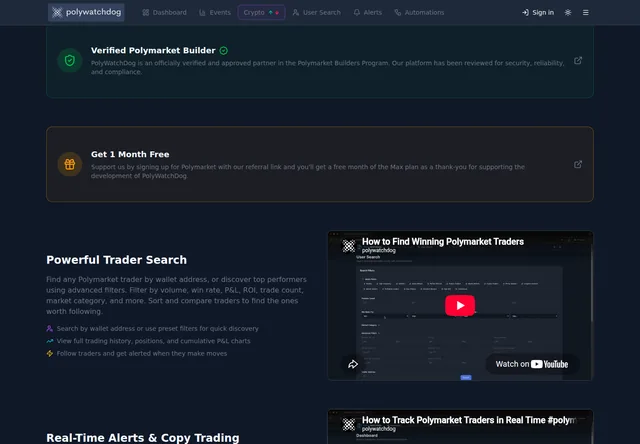
Task: Click the trending chart bullet icon
Action: (50, 341)
